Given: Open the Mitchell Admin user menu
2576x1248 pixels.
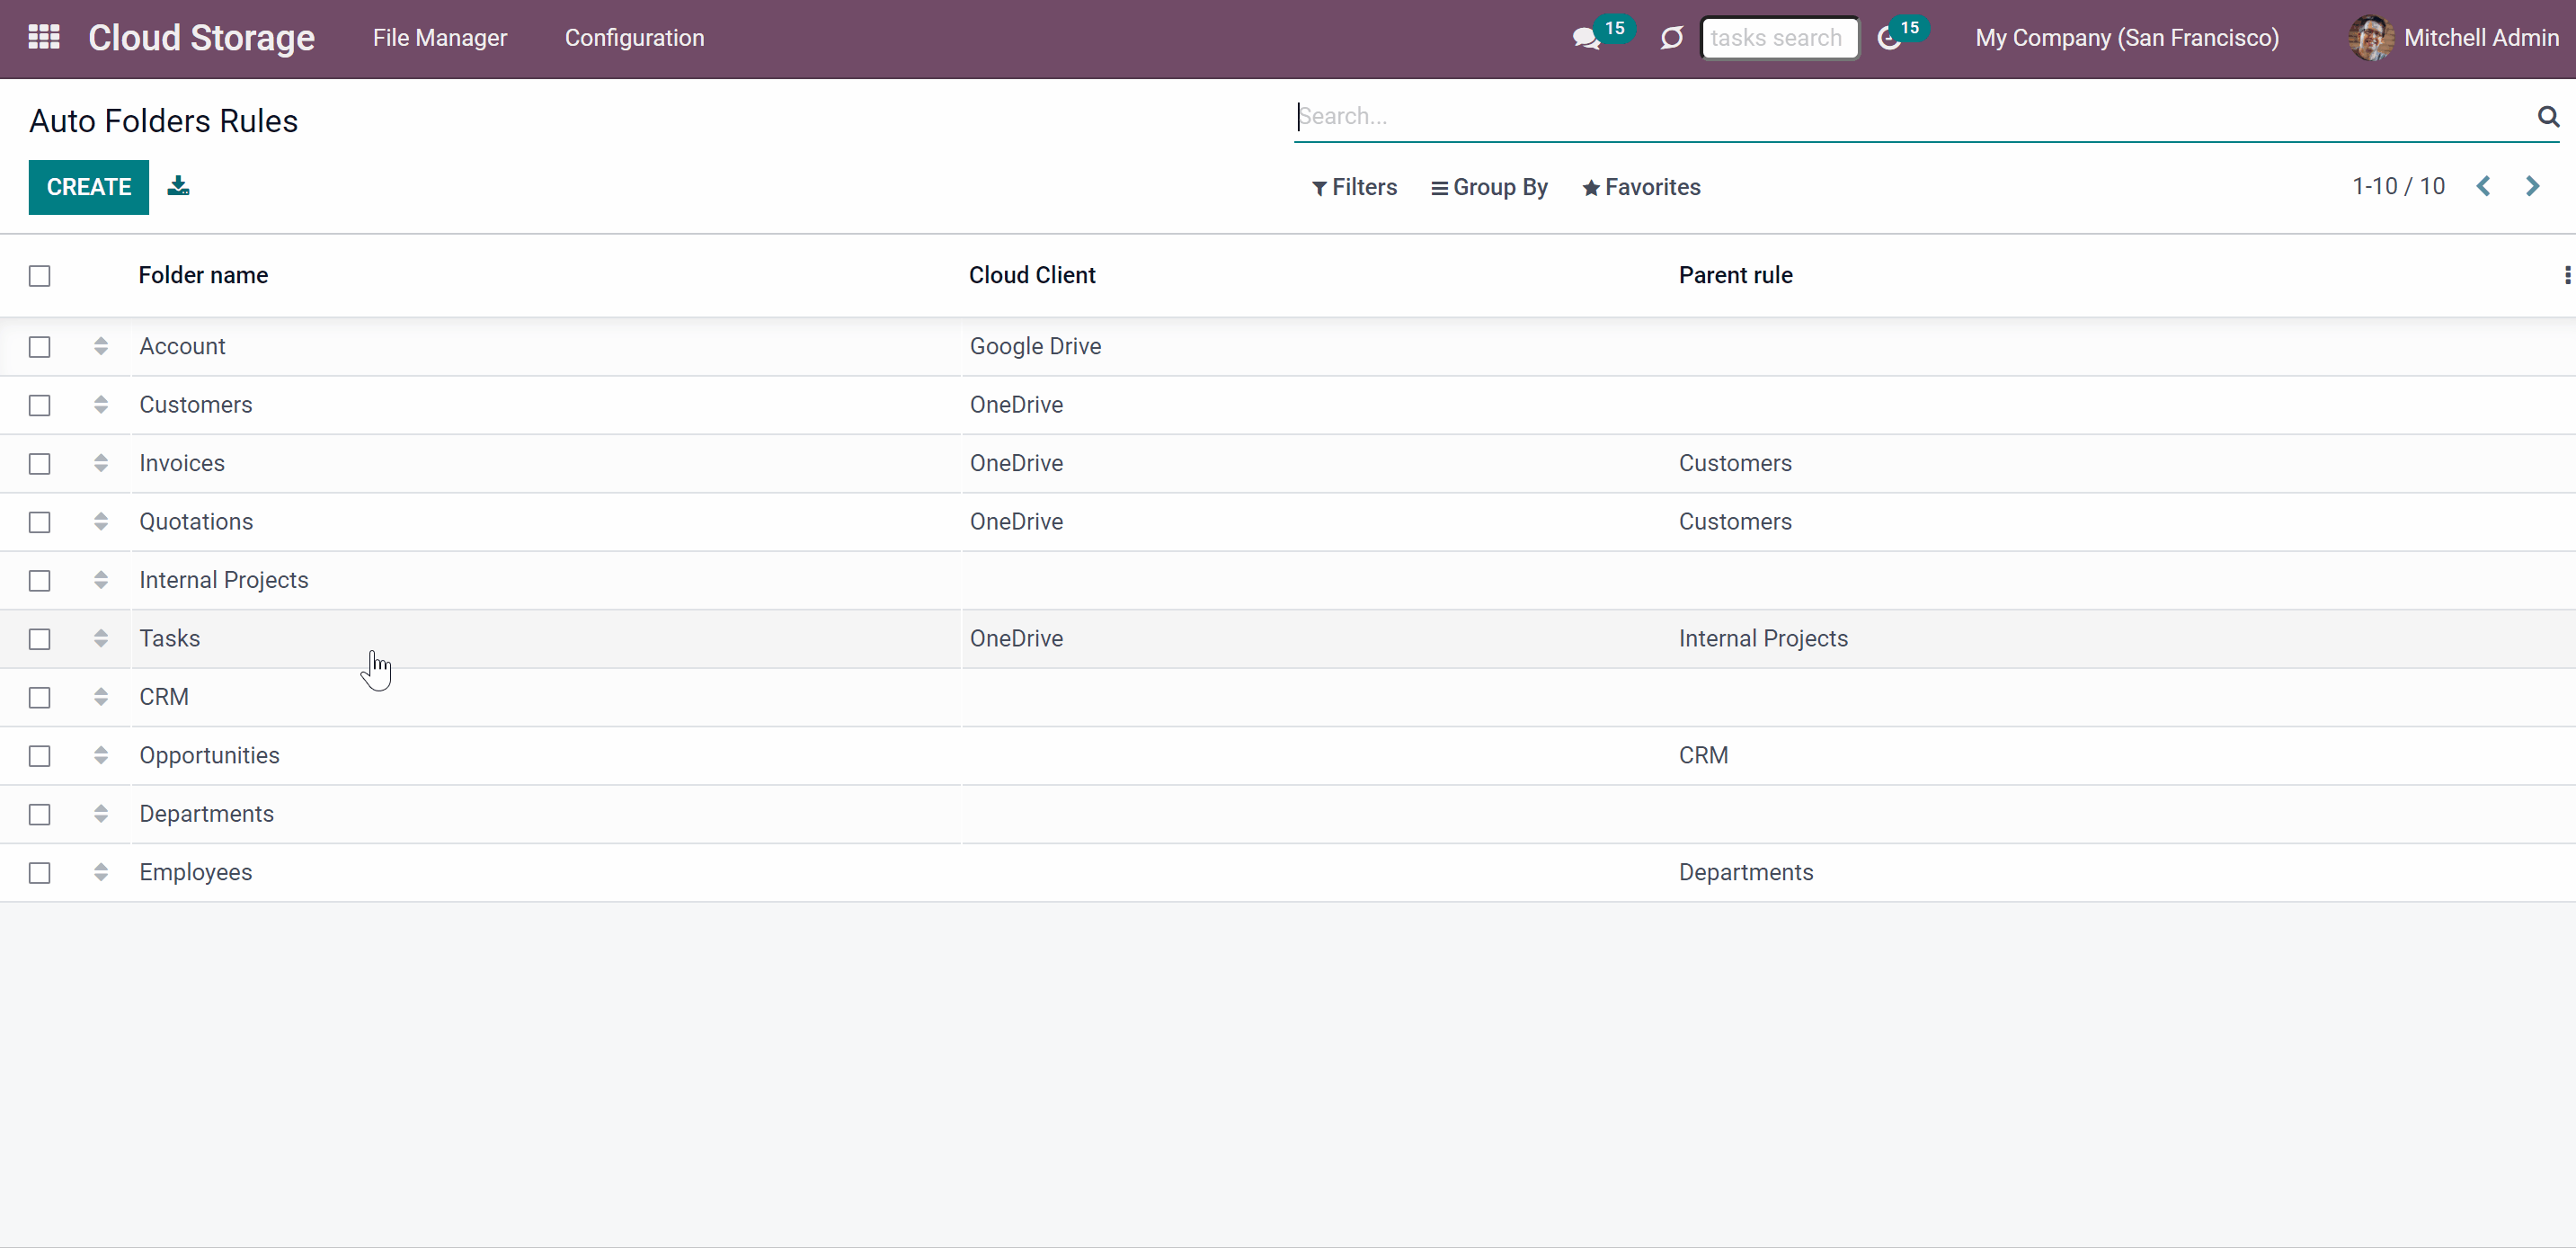Looking at the screenshot, I should (x=2453, y=38).
